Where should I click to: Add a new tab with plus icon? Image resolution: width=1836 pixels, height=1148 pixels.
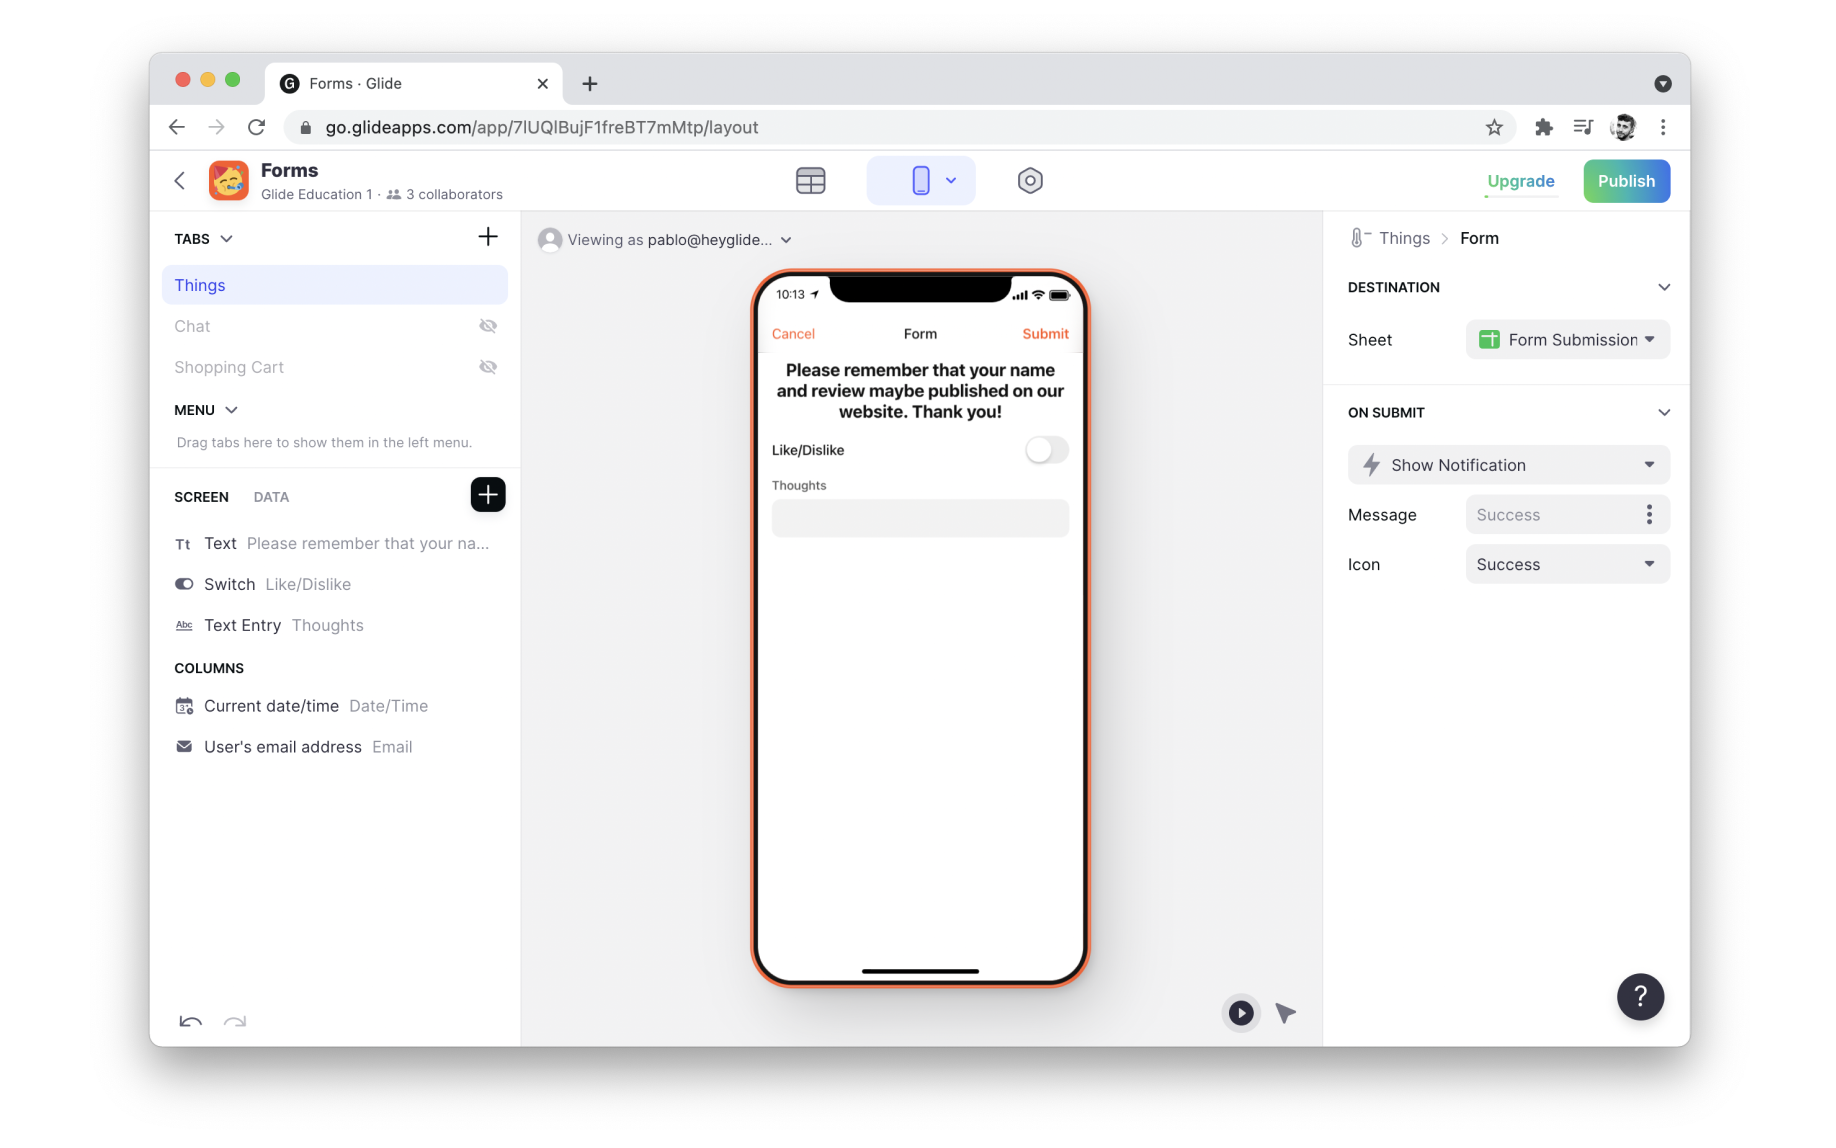click(x=487, y=237)
